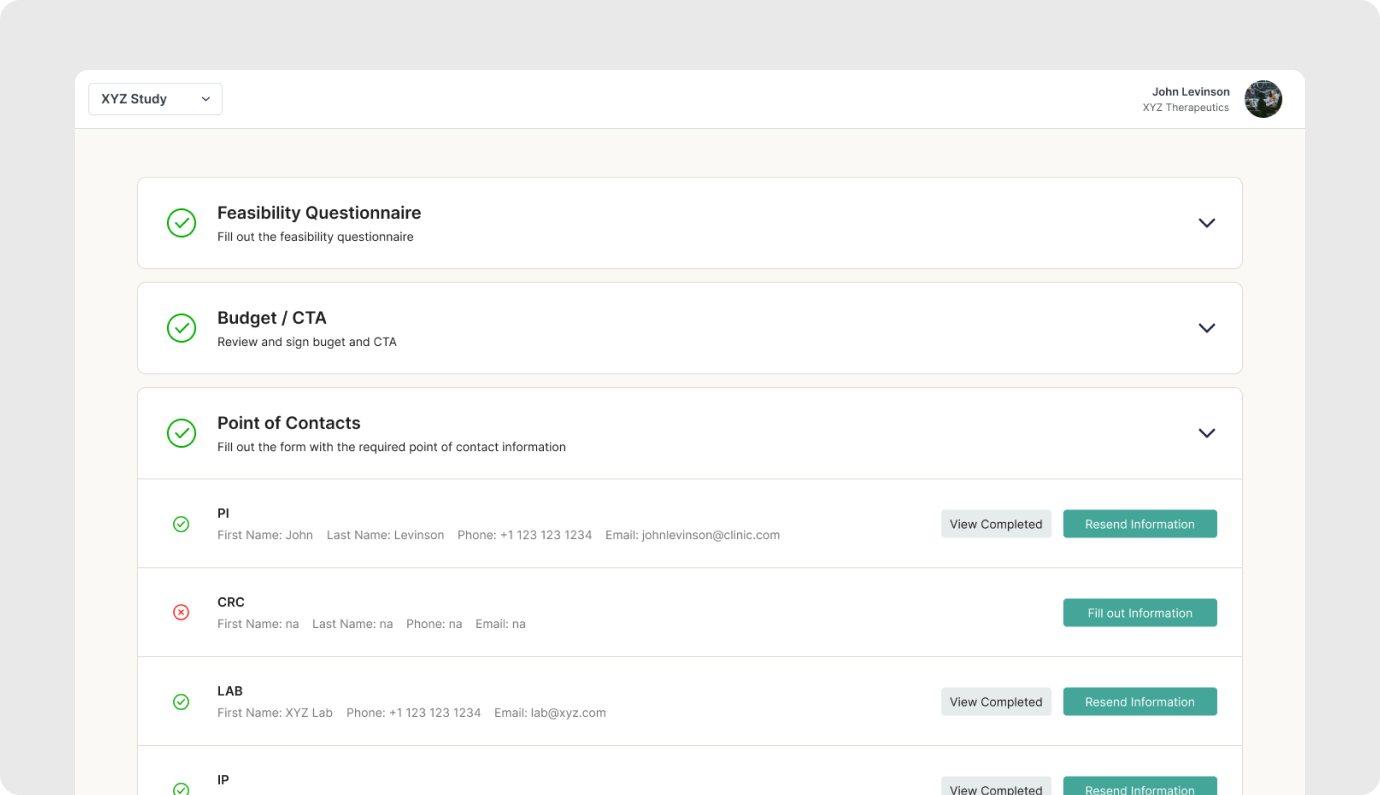The height and width of the screenshot is (795, 1380).
Task: Expand the Budget / CTA section chevron
Action: point(1206,328)
